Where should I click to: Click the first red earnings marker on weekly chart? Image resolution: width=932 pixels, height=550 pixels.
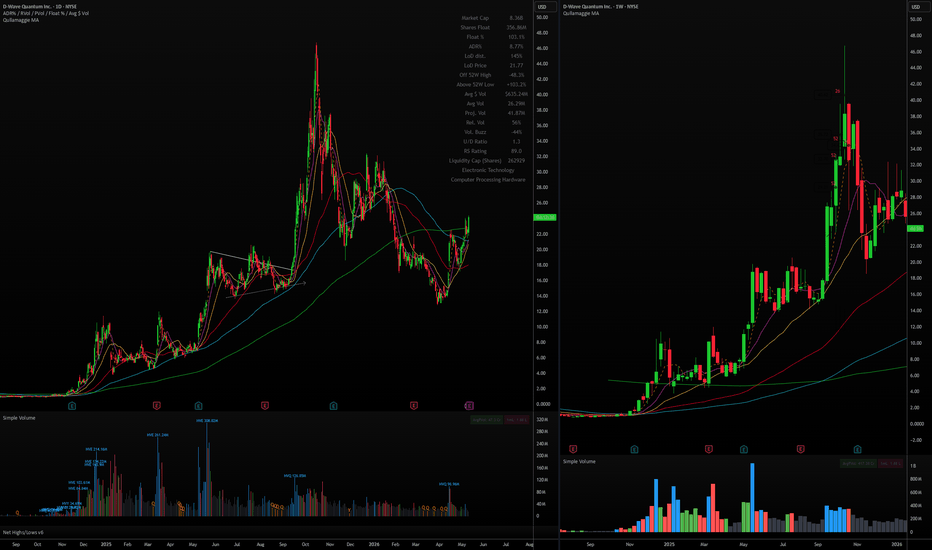click(573, 449)
